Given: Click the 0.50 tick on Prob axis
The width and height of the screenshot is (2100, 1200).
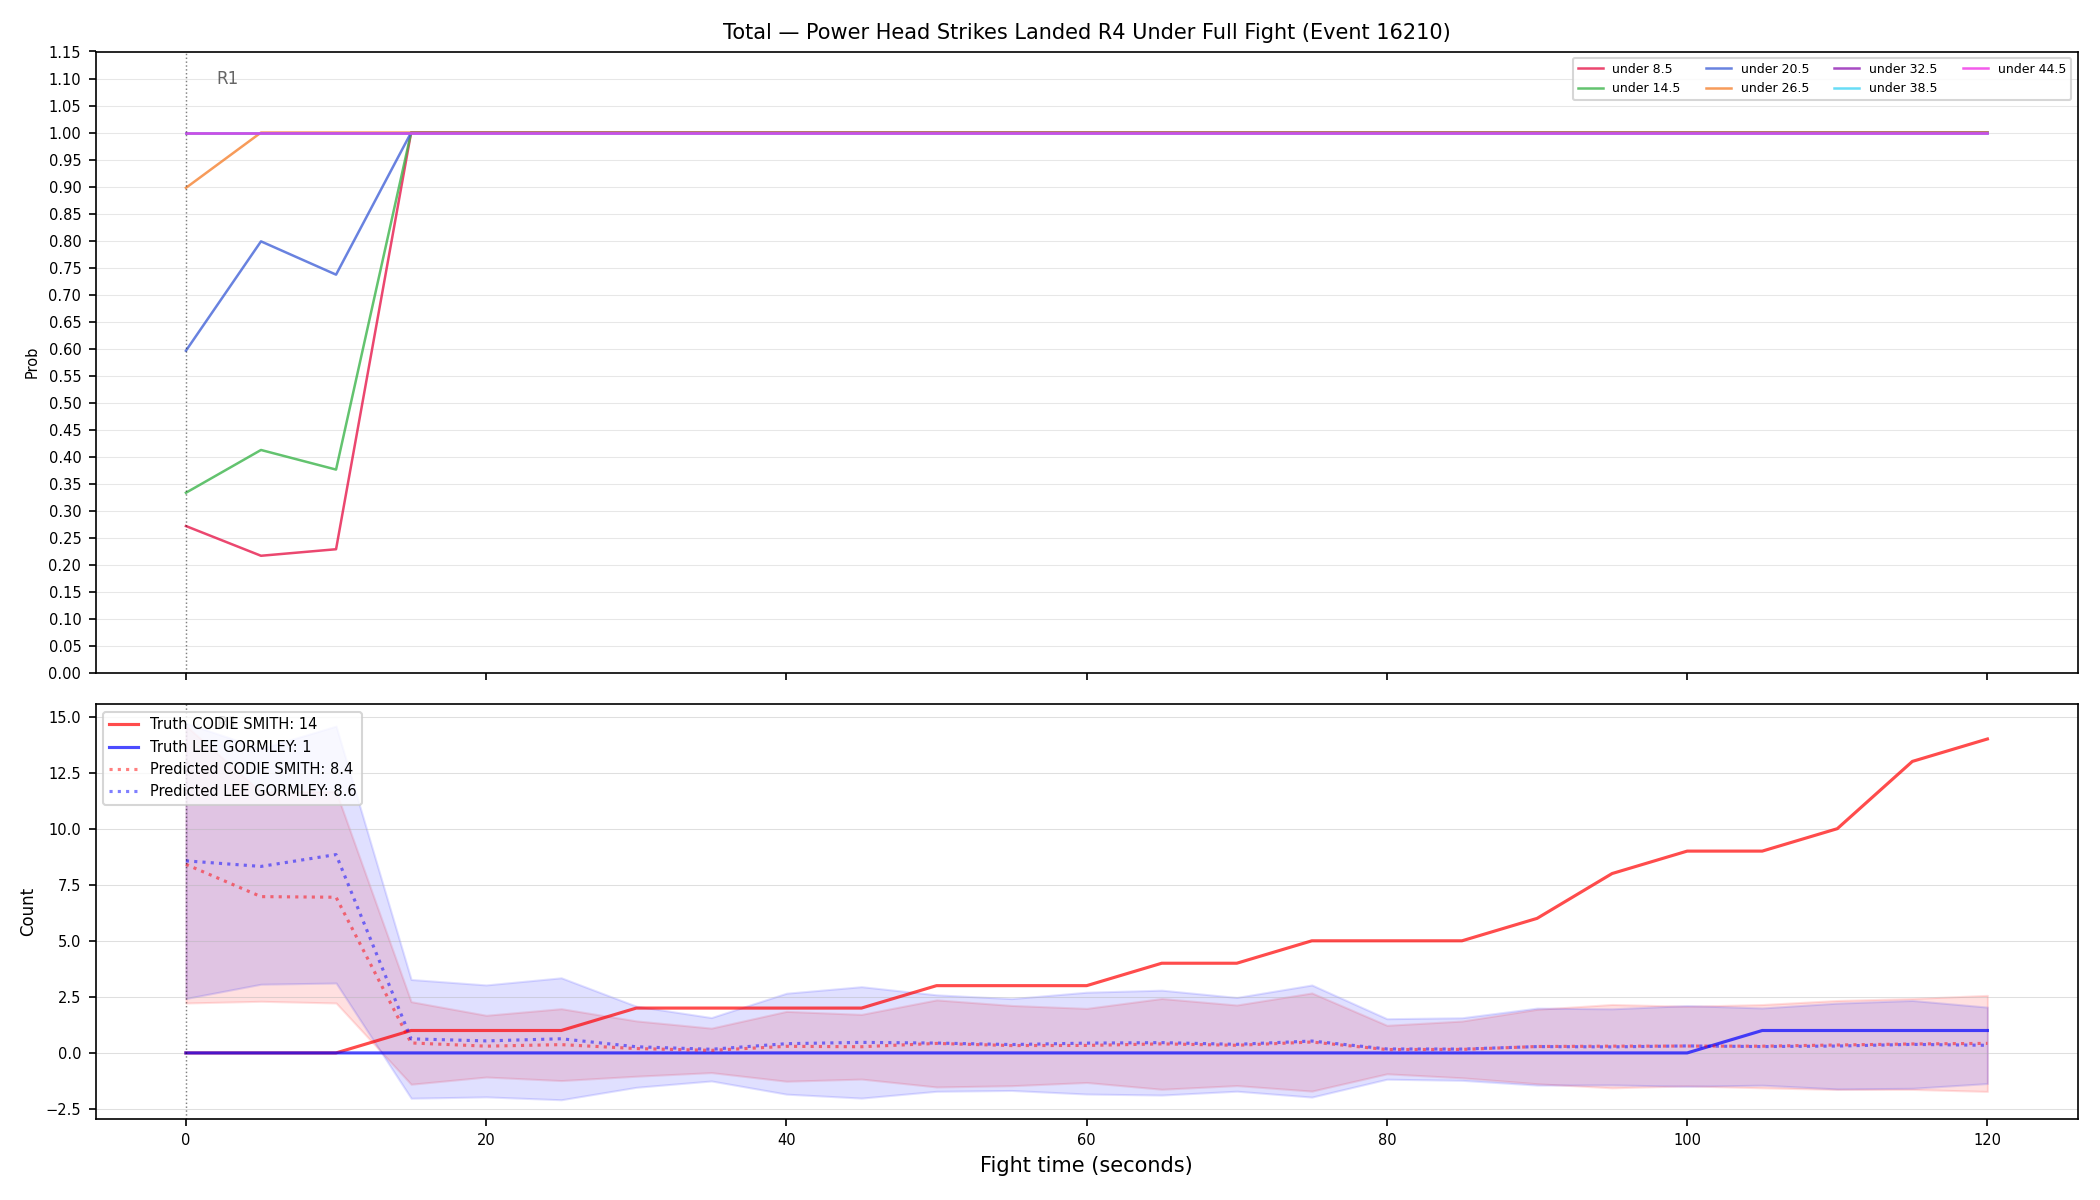Looking at the screenshot, I should [65, 403].
